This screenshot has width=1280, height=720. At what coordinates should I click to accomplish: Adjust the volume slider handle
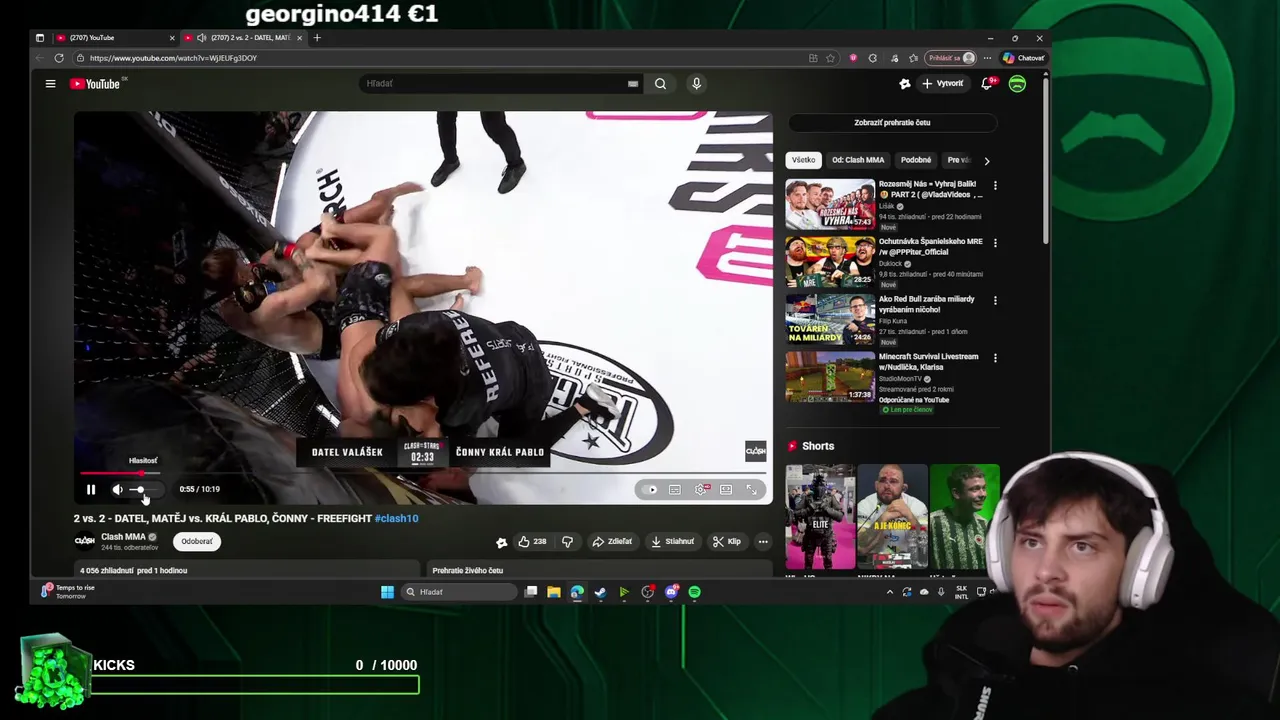[x=140, y=489]
